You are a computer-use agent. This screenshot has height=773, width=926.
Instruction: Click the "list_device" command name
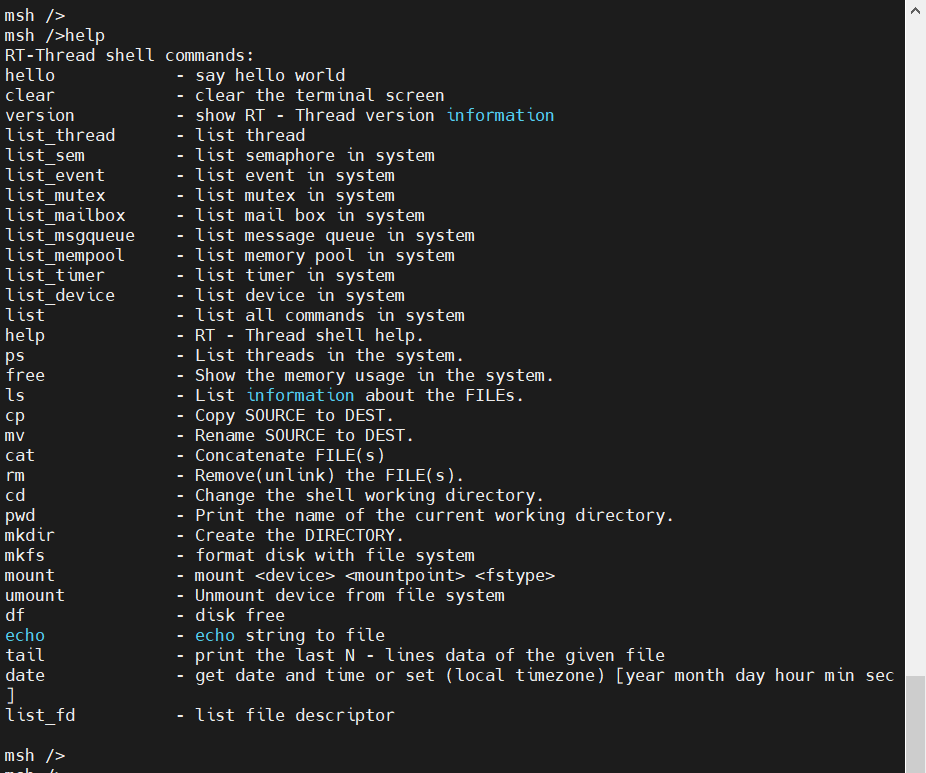(x=60, y=295)
